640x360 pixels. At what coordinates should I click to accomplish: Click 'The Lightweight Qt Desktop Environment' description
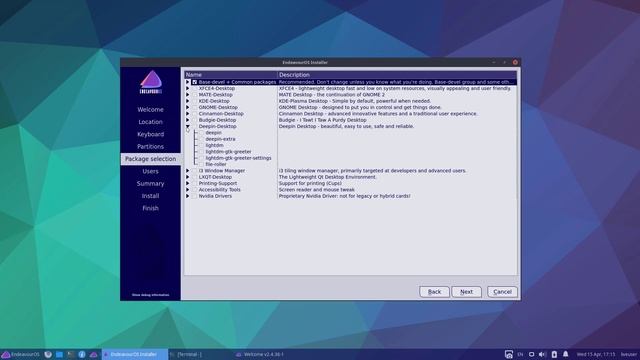328,177
